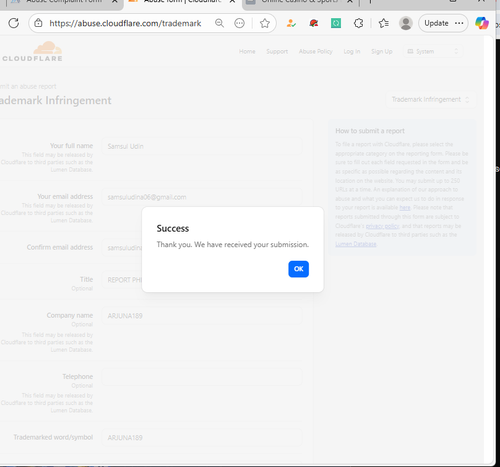Click the Cloudflare logo
The image size is (500, 467).
point(32,52)
